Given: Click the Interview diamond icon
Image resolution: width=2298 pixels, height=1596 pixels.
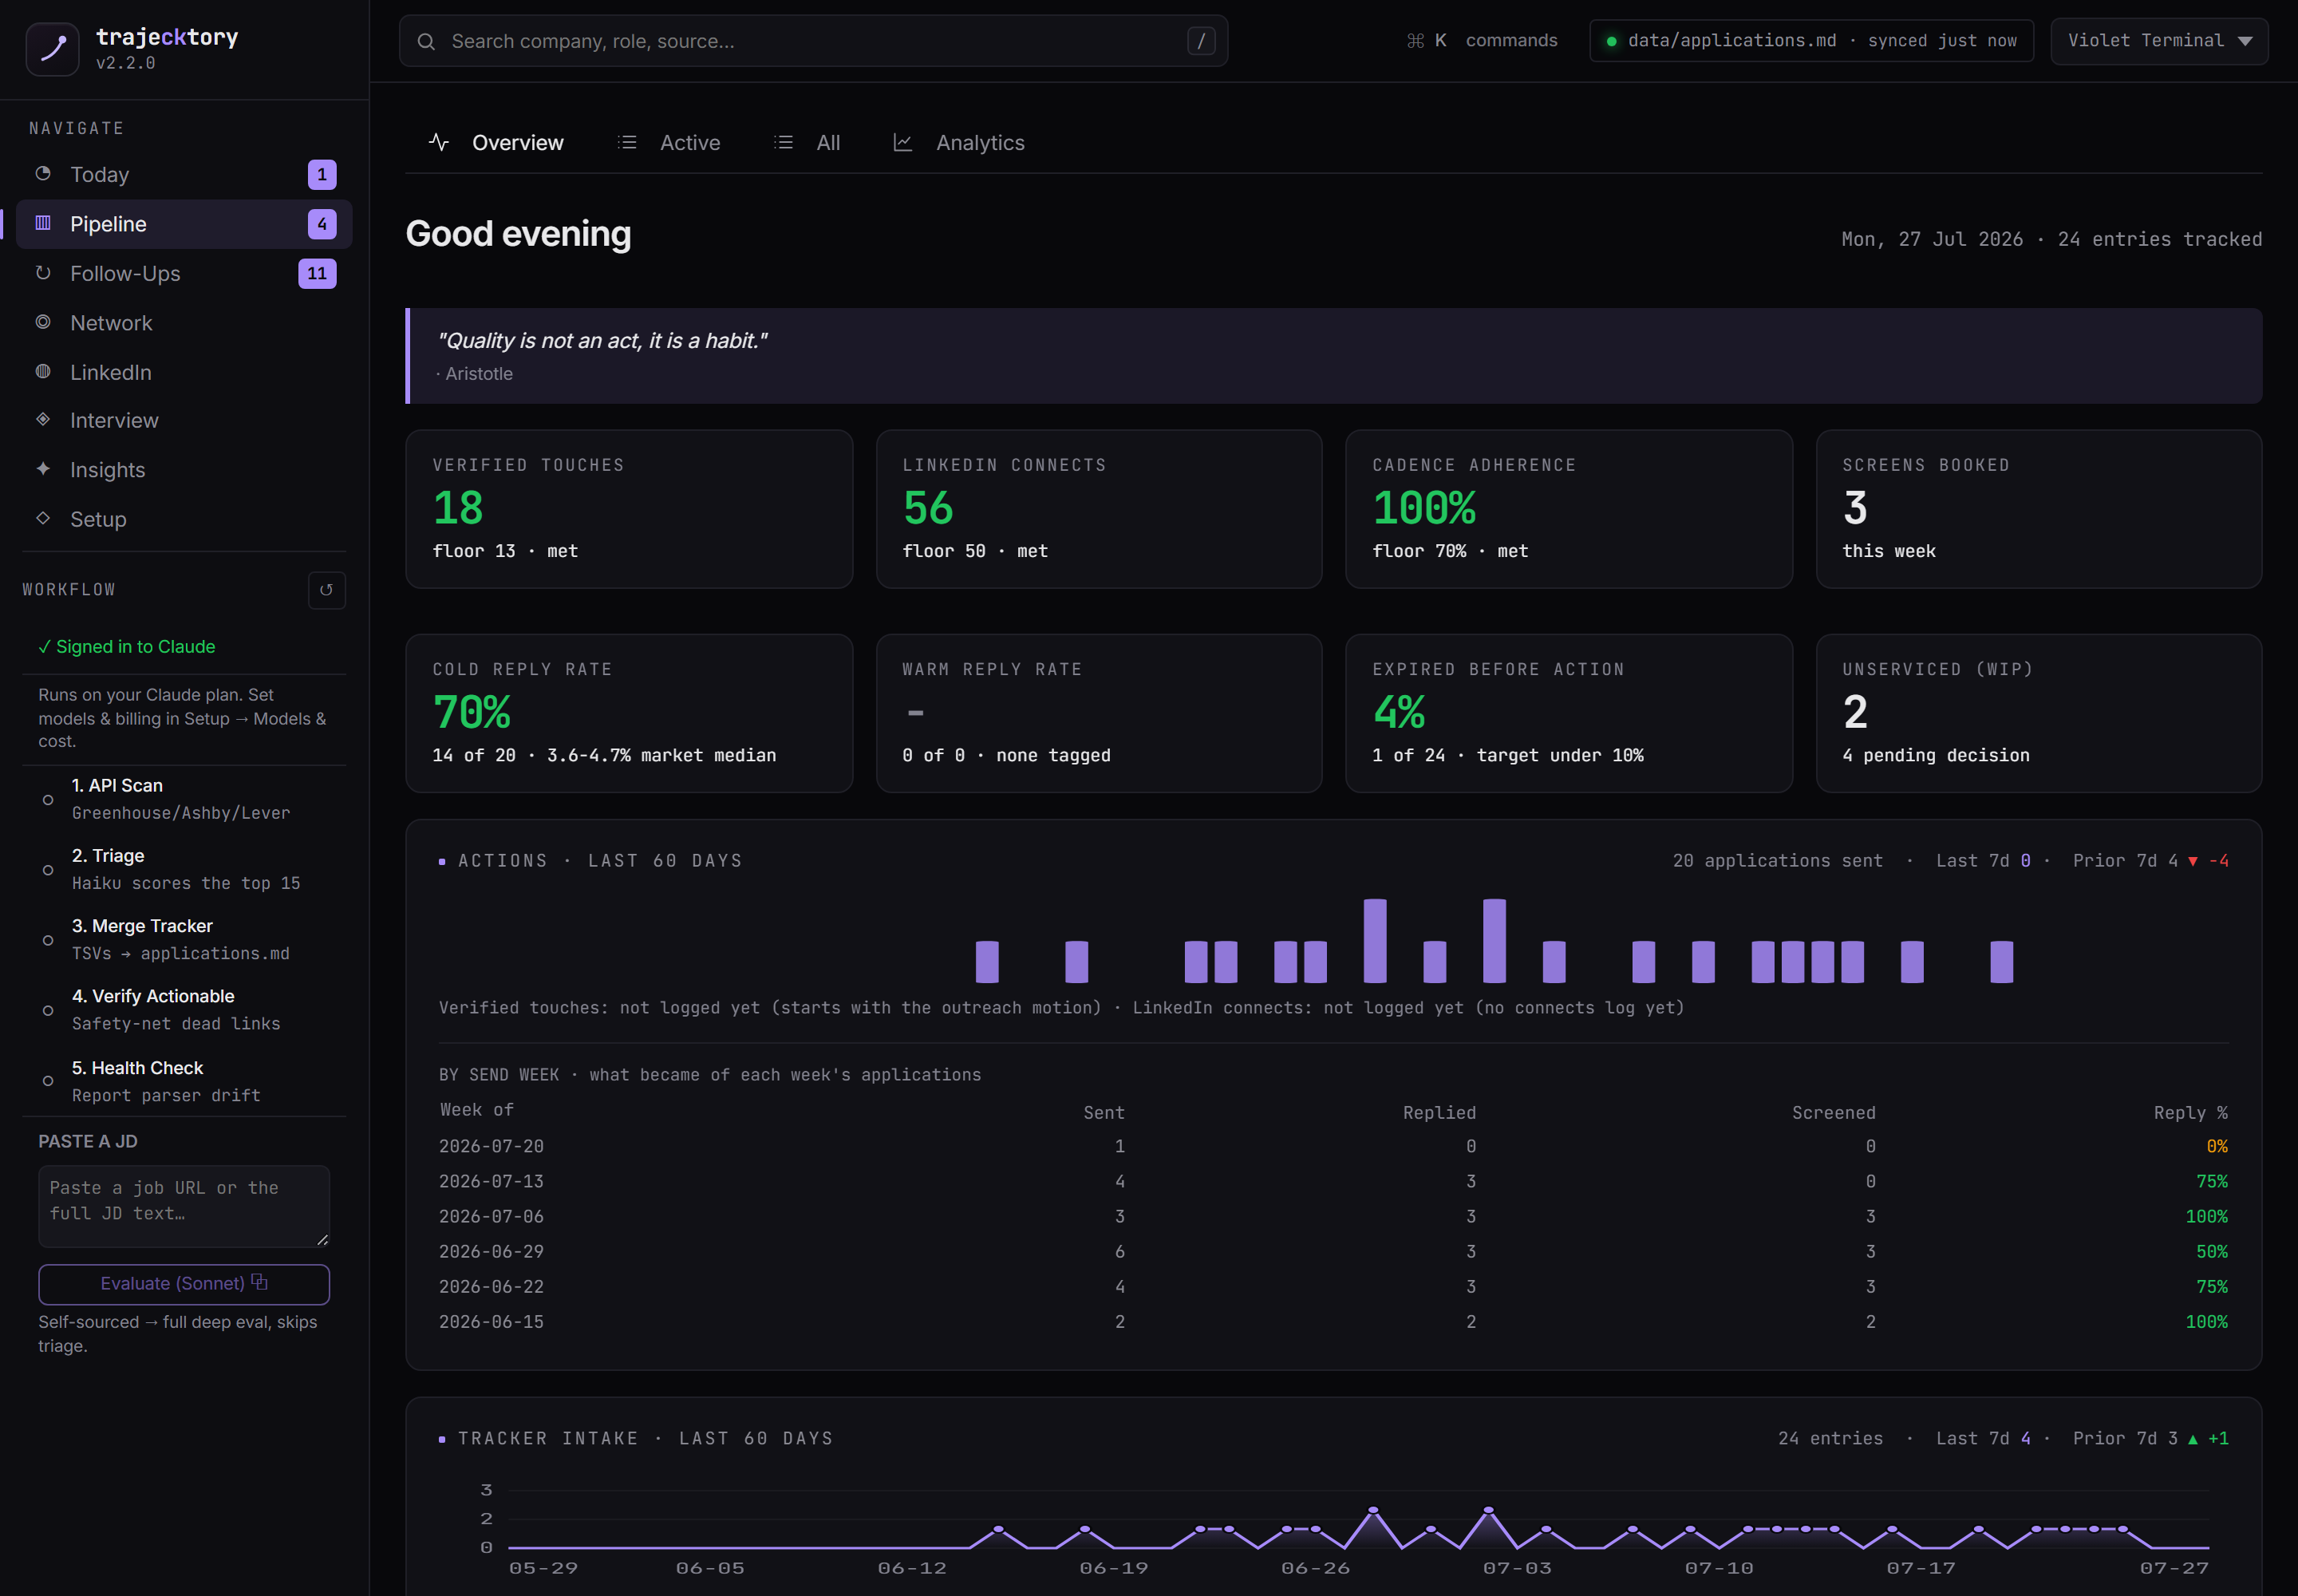Looking at the screenshot, I should point(43,420).
